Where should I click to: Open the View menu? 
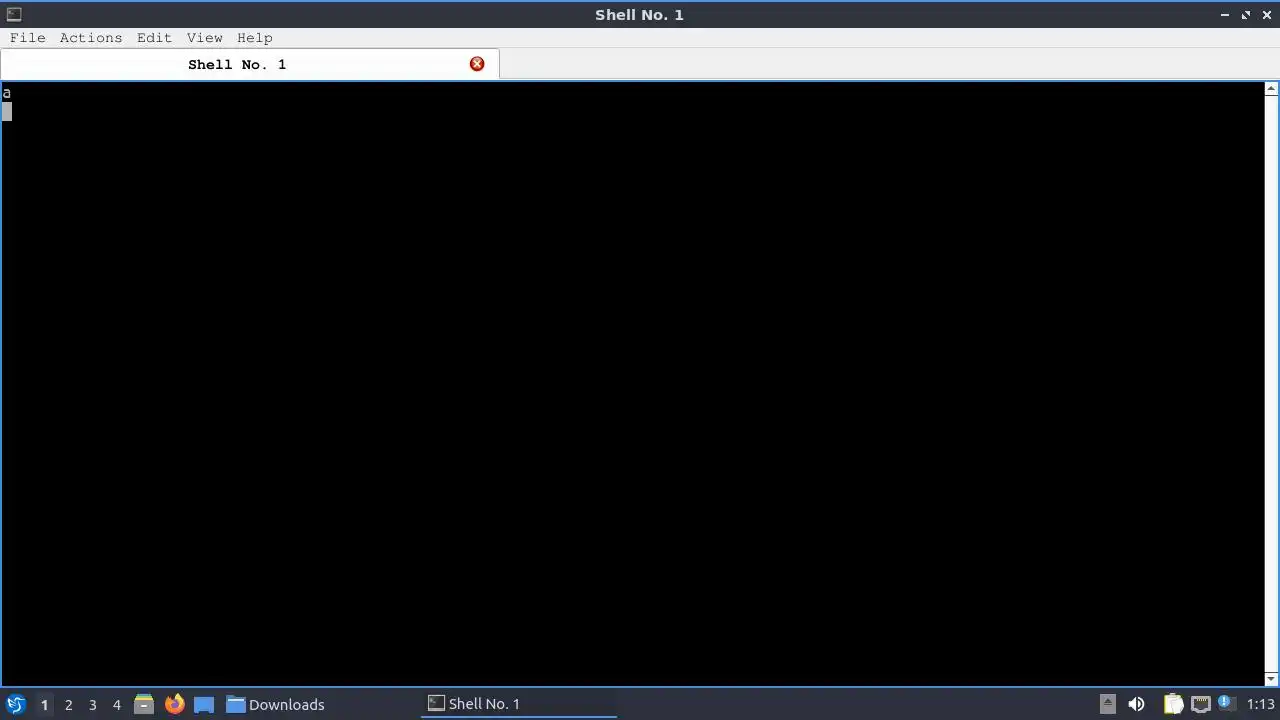(204, 38)
